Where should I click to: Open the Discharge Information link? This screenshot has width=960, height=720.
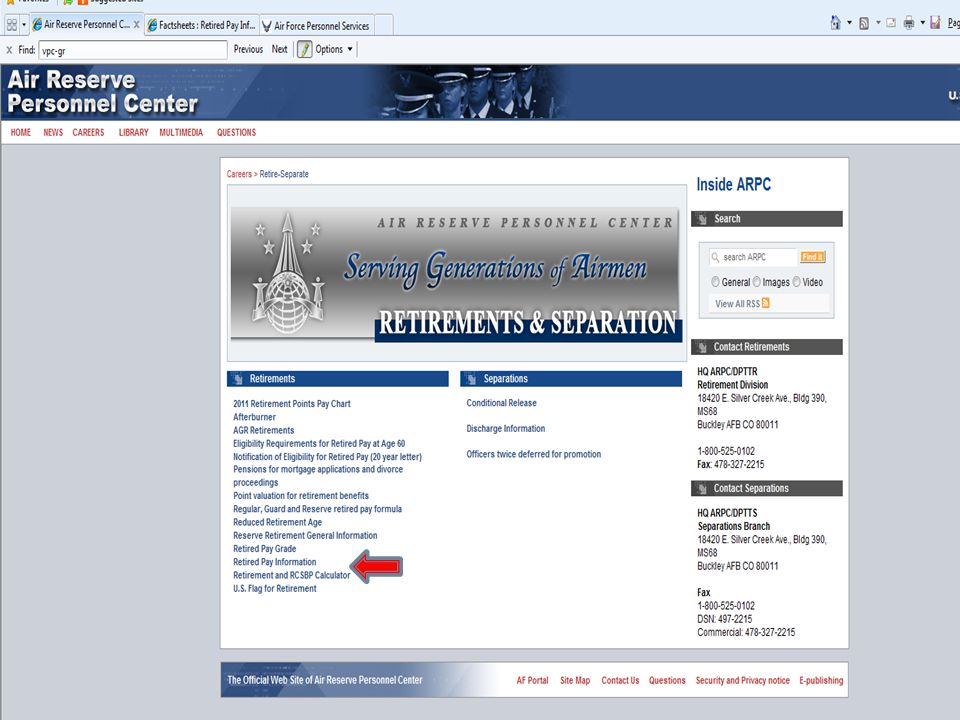[506, 429]
